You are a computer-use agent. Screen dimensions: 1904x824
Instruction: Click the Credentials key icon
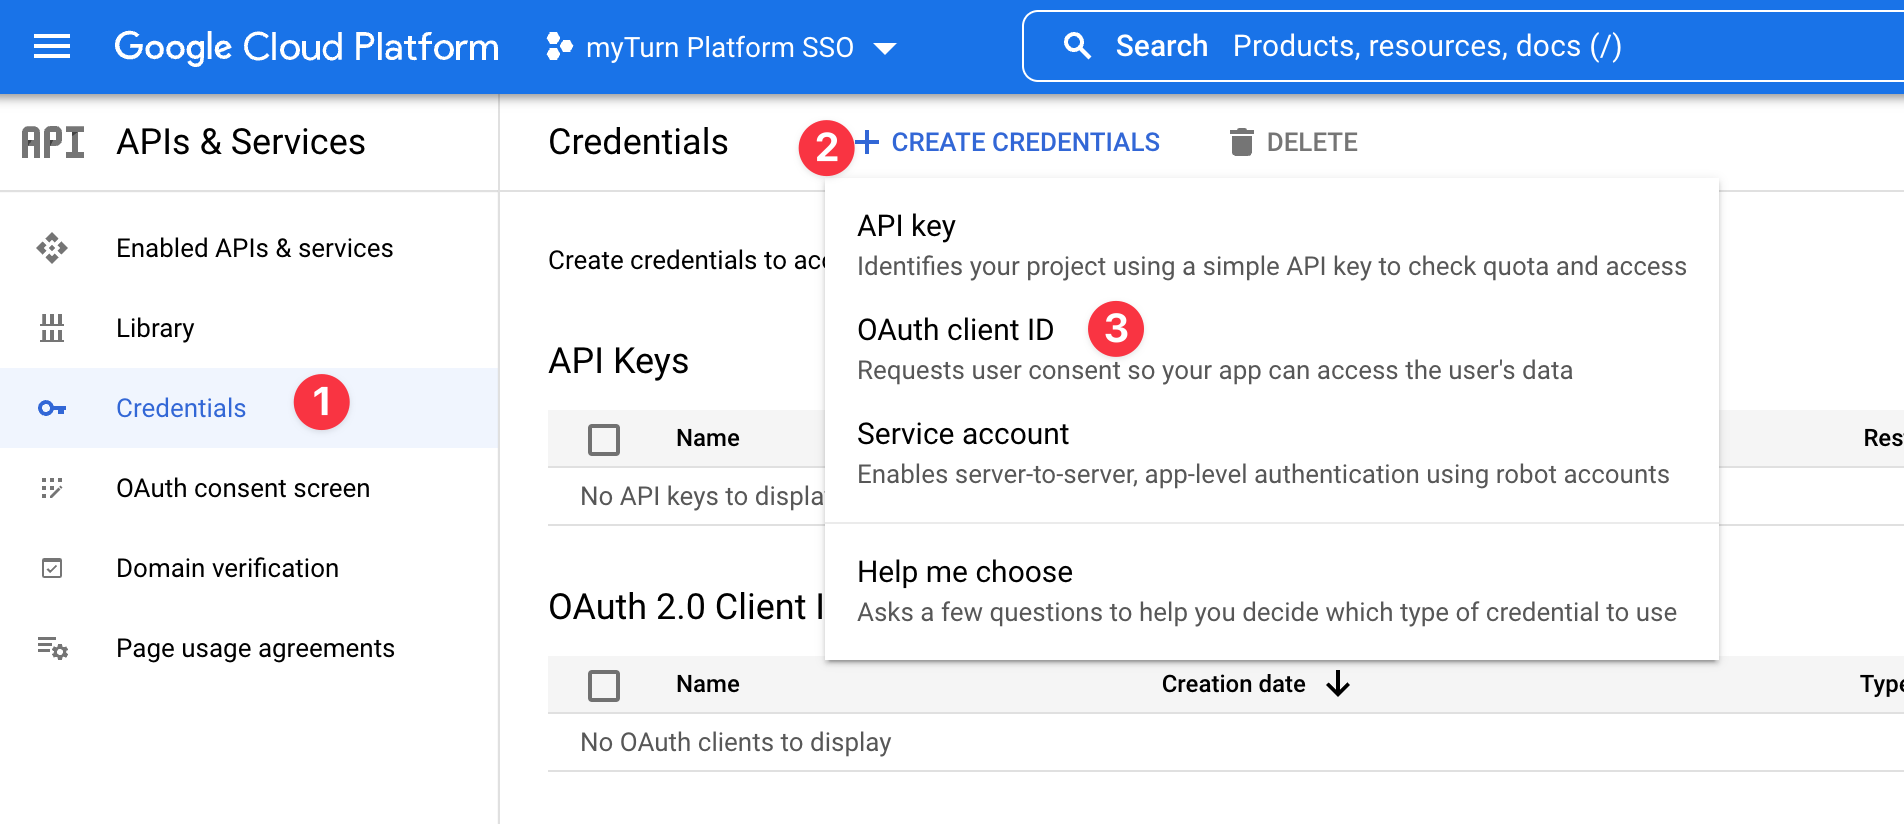52,408
